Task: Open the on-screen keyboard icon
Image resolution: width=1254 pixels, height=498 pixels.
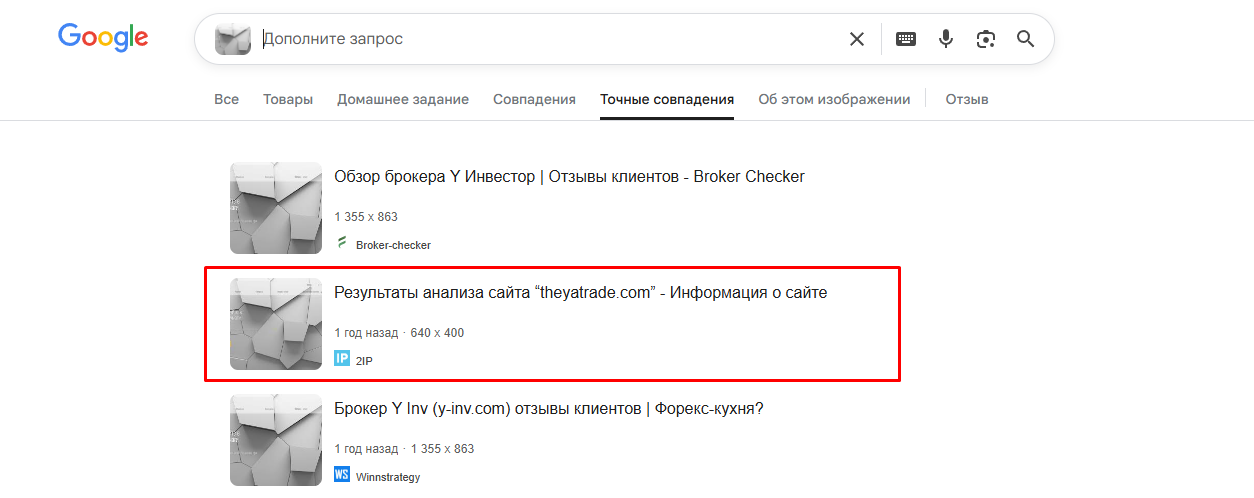Action: pyautogui.click(x=906, y=39)
